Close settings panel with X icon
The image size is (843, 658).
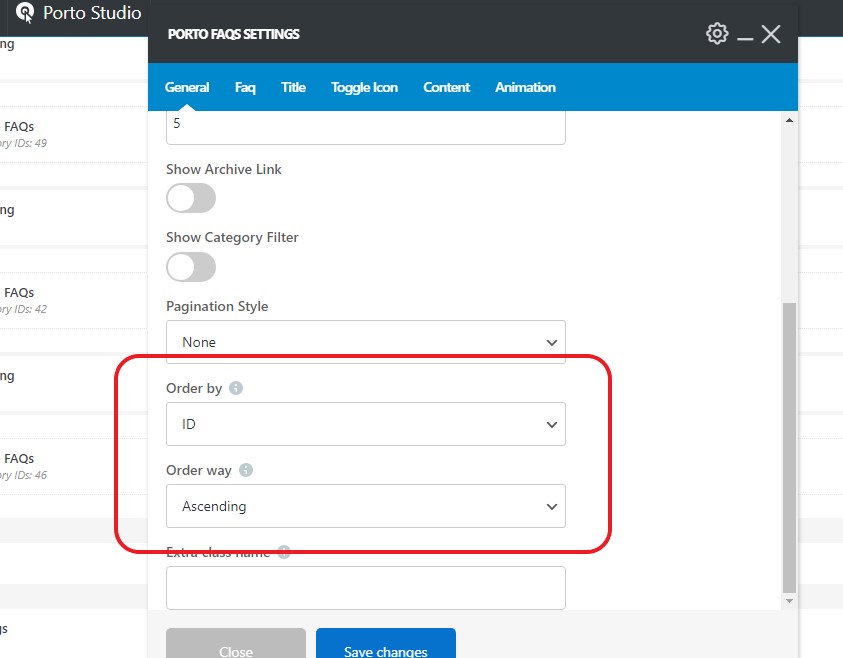pos(771,34)
